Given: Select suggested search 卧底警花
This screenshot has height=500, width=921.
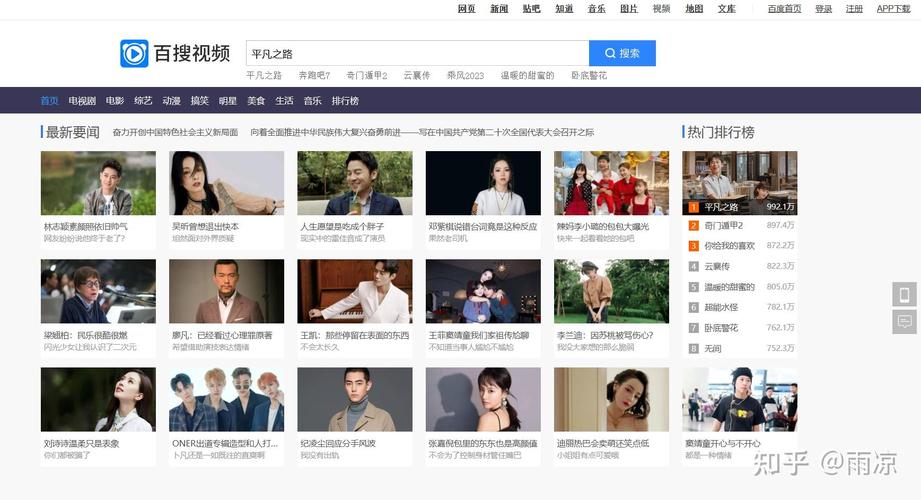Looking at the screenshot, I should point(589,75).
